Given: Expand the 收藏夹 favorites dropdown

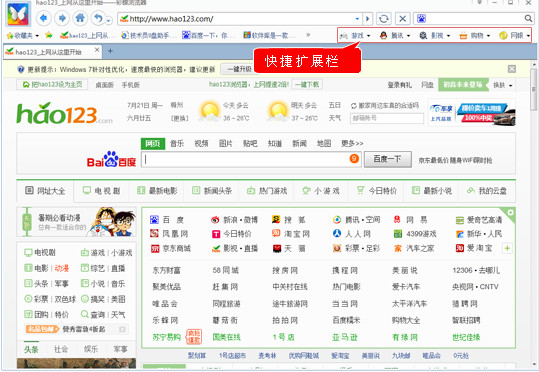Looking at the screenshot, I should (37, 35).
